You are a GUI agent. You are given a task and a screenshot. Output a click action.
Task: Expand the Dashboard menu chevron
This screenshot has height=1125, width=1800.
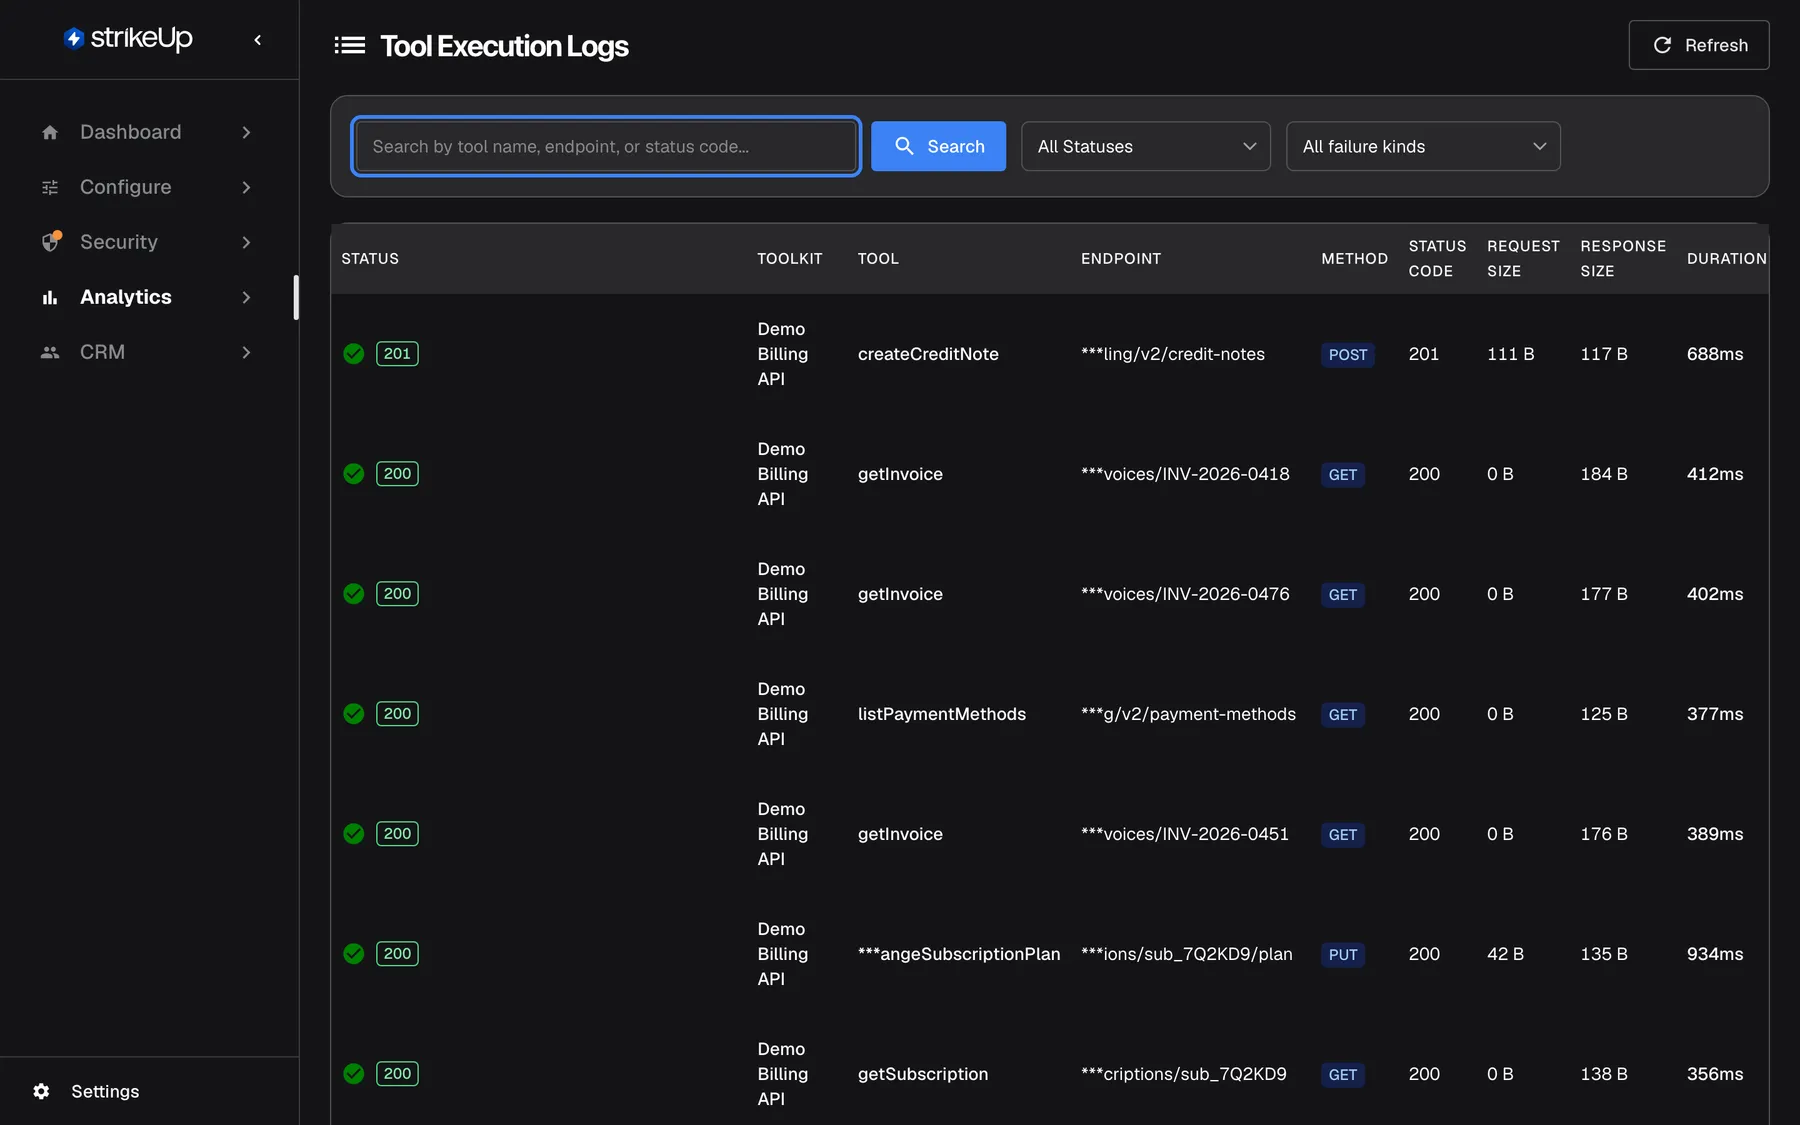246,132
